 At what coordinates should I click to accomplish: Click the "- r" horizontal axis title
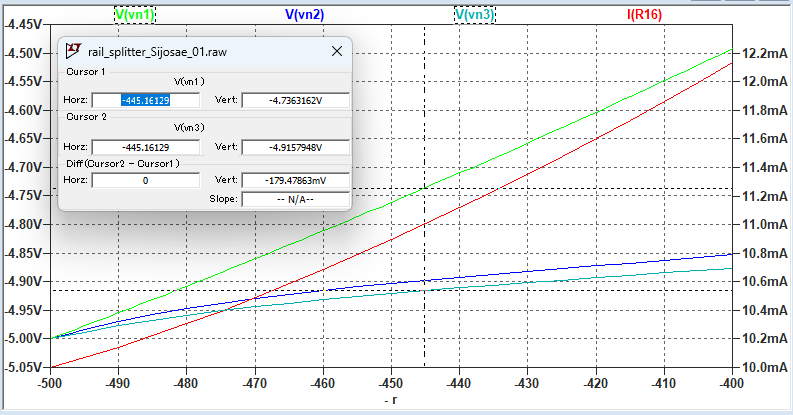pyautogui.click(x=392, y=400)
